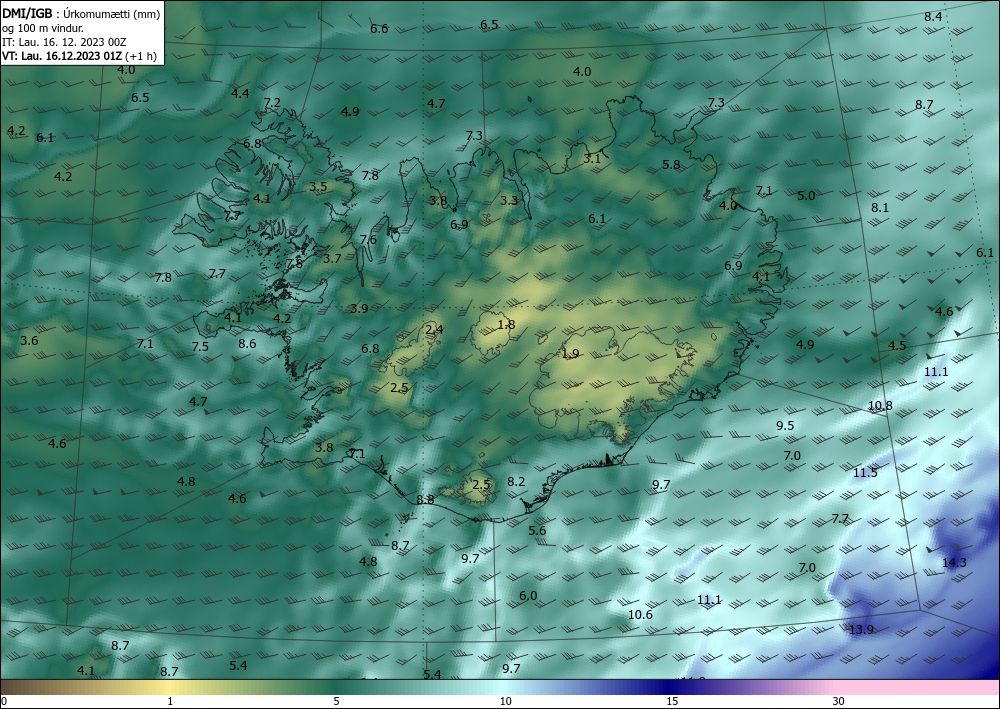The image size is (1000, 709).
Task: Select the 11.5 map value
Action: click(865, 472)
